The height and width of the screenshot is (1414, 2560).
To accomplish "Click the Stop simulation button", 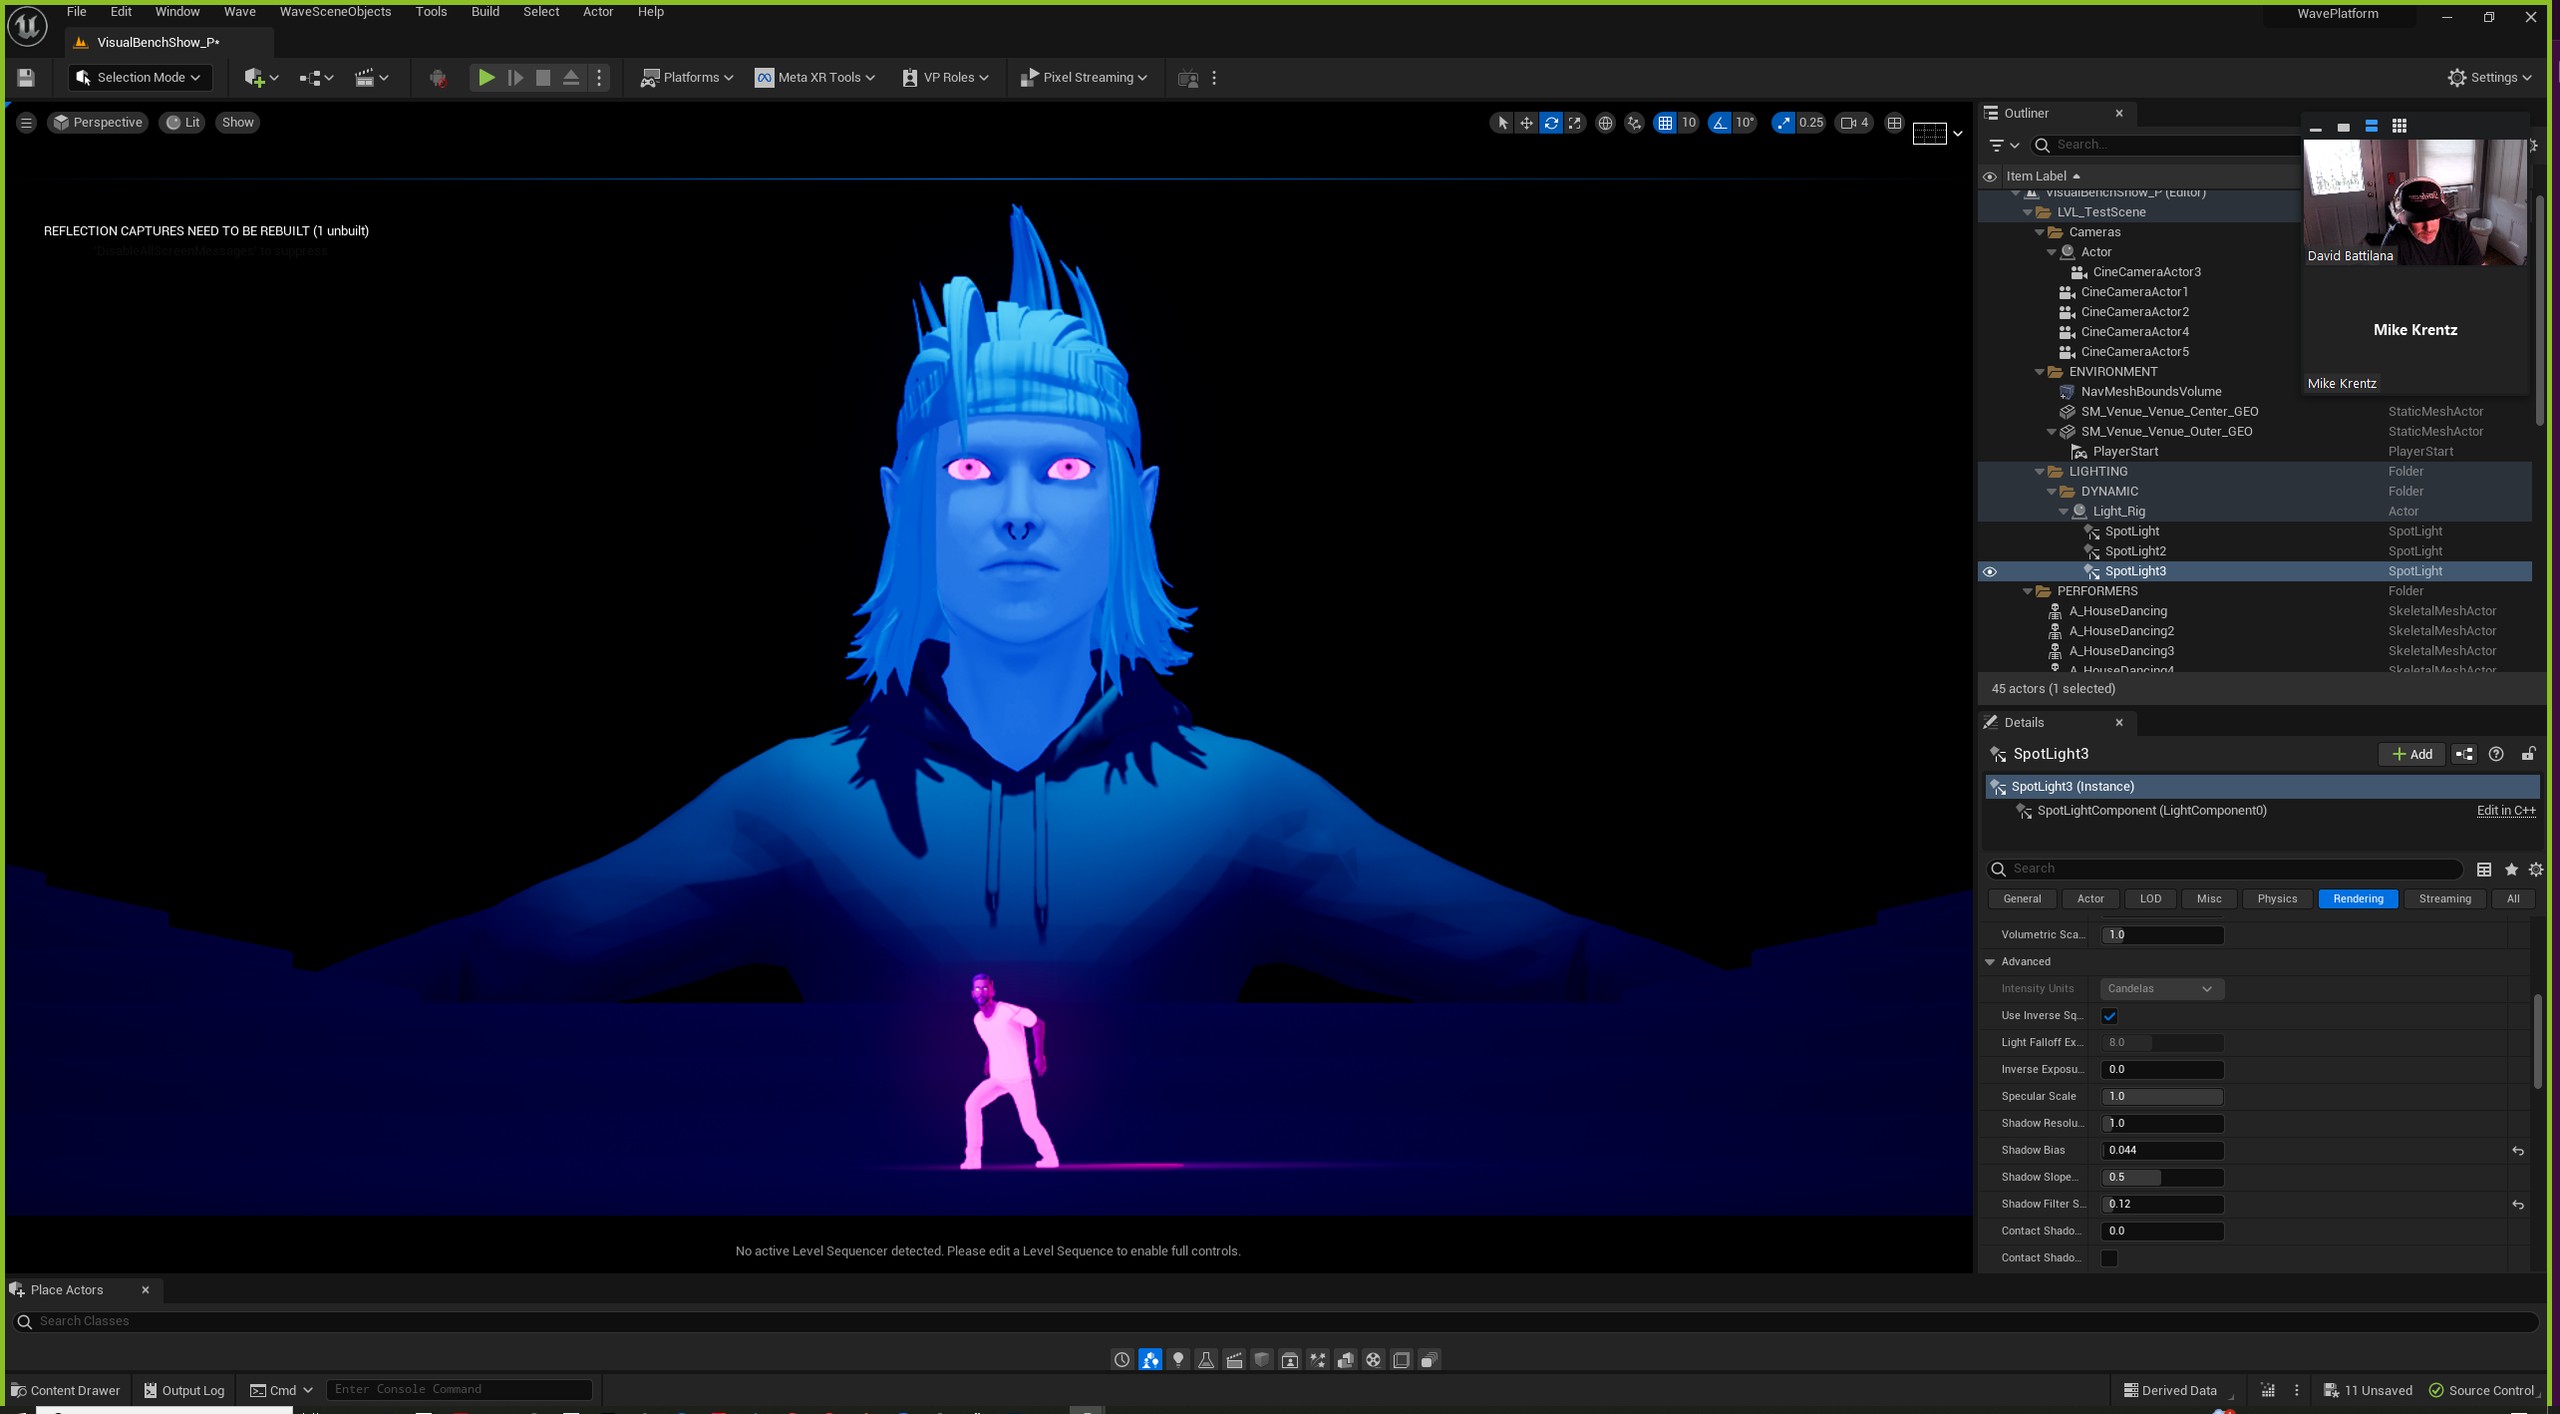I will click(x=543, y=77).
